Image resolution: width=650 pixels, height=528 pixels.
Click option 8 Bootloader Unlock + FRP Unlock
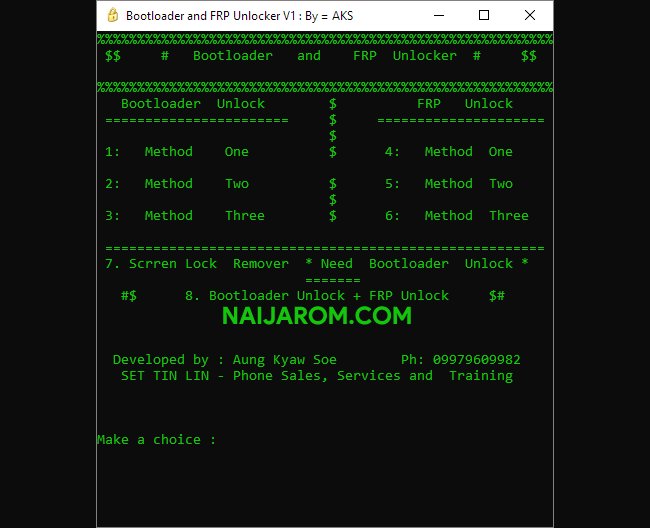pos(317,295)
